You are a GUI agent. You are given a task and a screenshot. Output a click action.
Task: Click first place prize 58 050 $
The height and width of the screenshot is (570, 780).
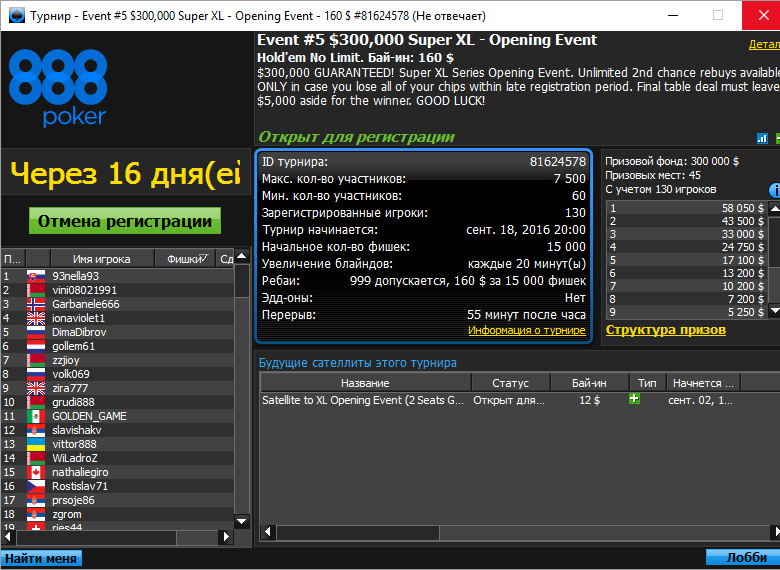[743, 208]
